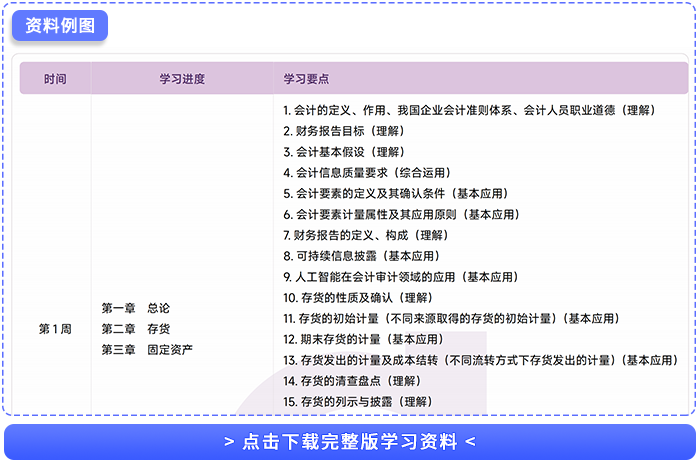The width and height of the screenshot is (700, 467).
Task: Click item 14 存货的清查盘点
Action: [353, 381]
